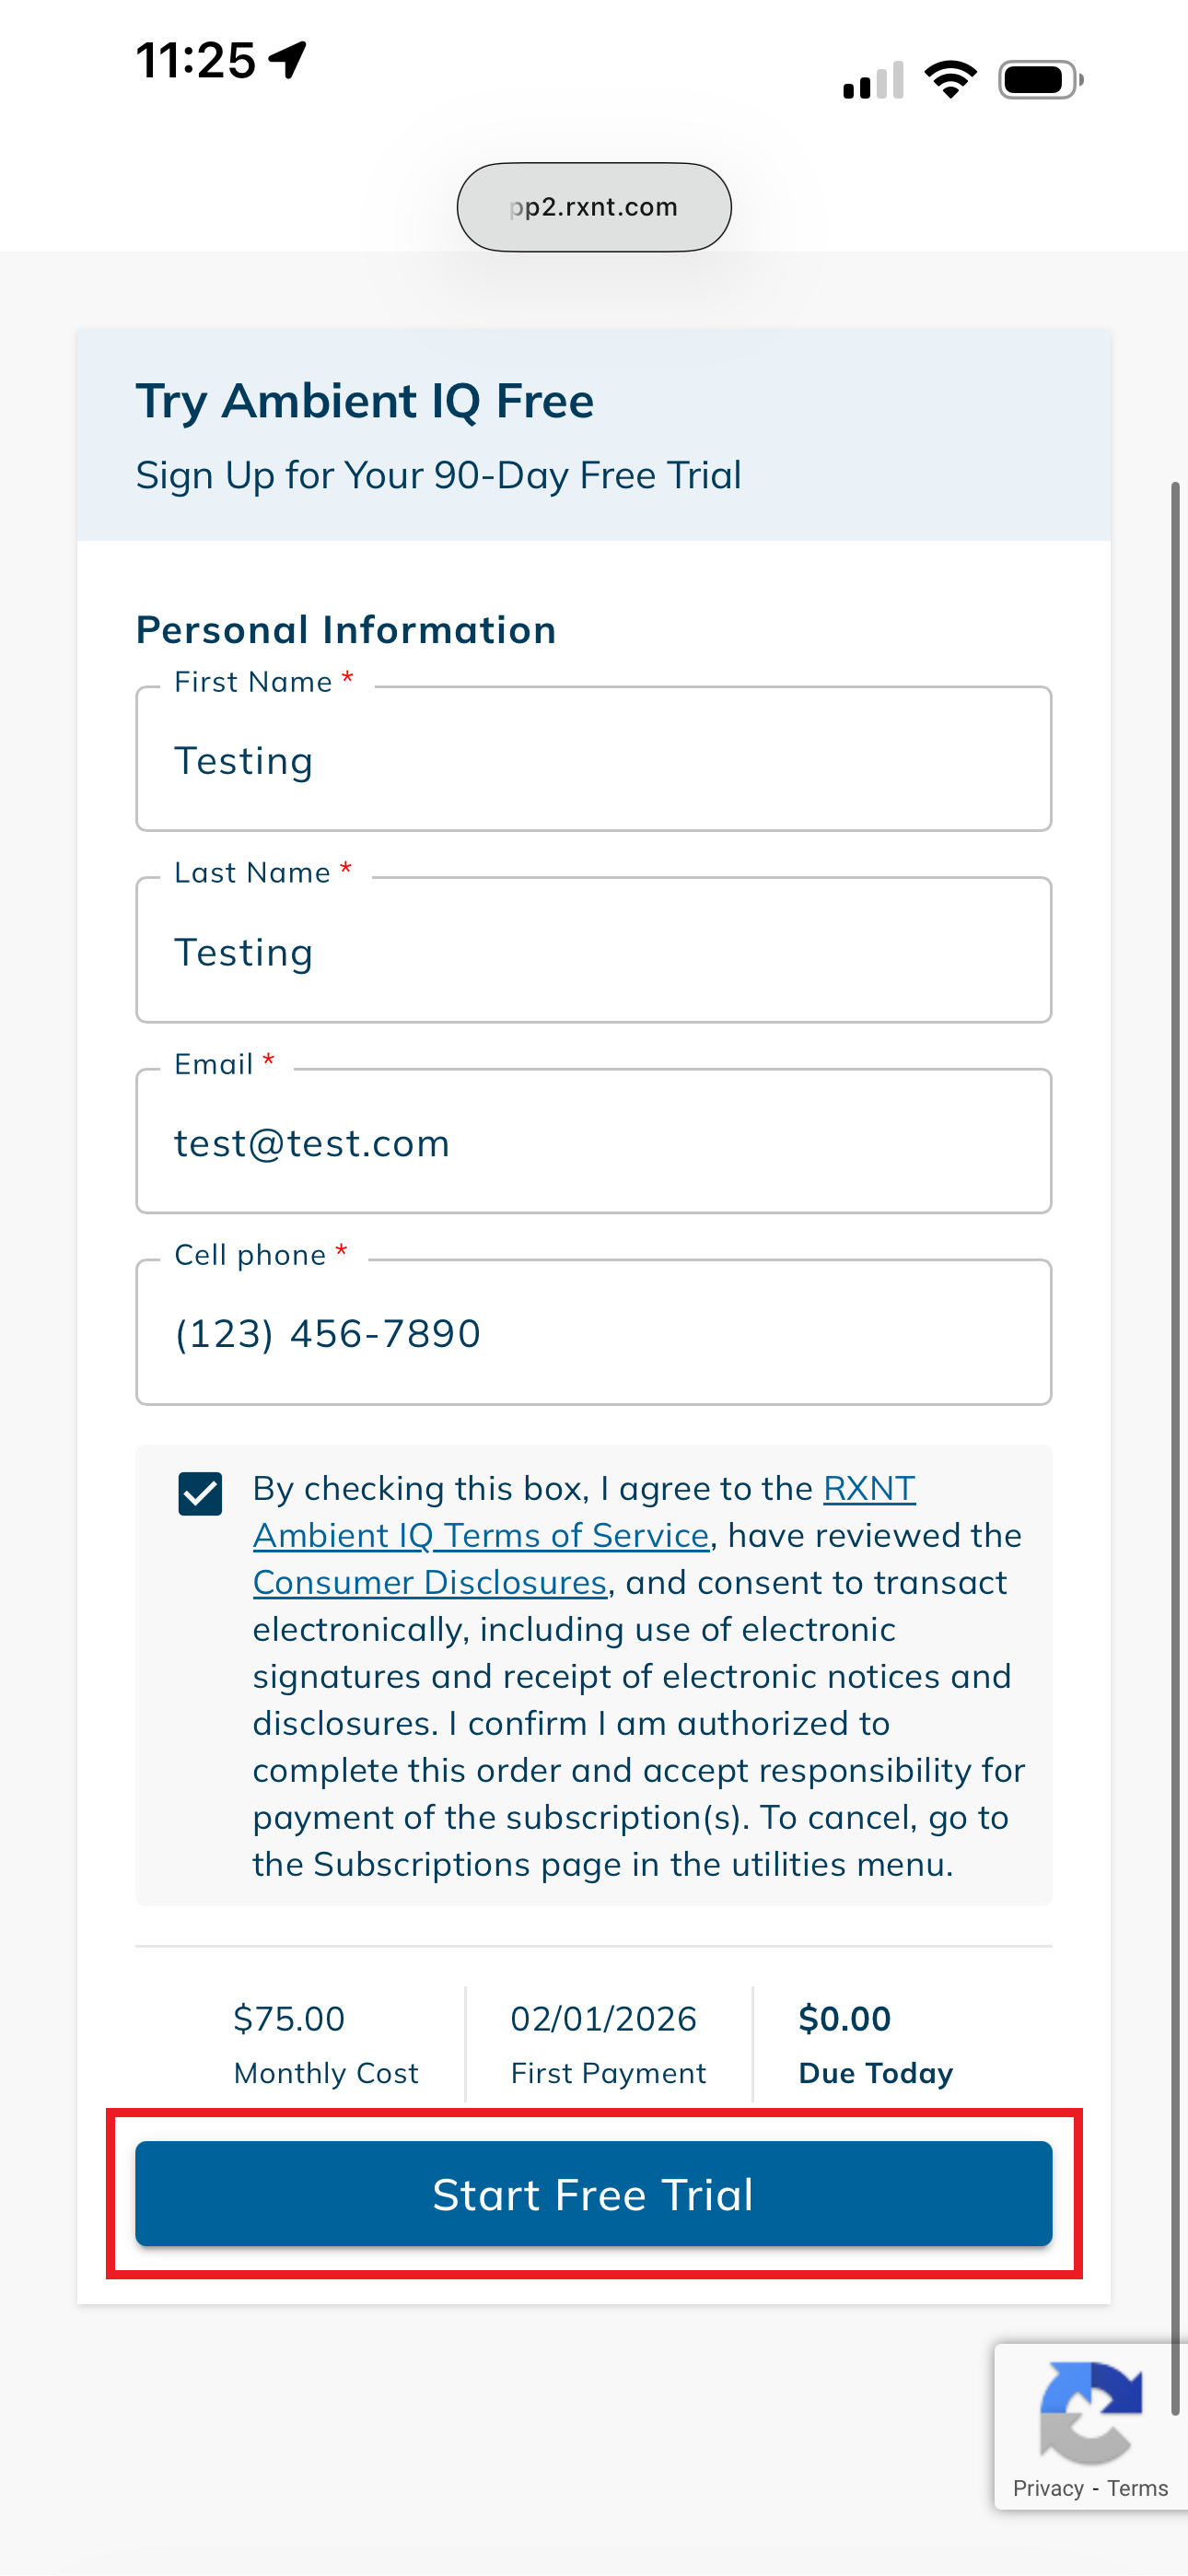Click the reCAPTCHA logo badge
1188x2576 pixels.
click(1090, 2412)
